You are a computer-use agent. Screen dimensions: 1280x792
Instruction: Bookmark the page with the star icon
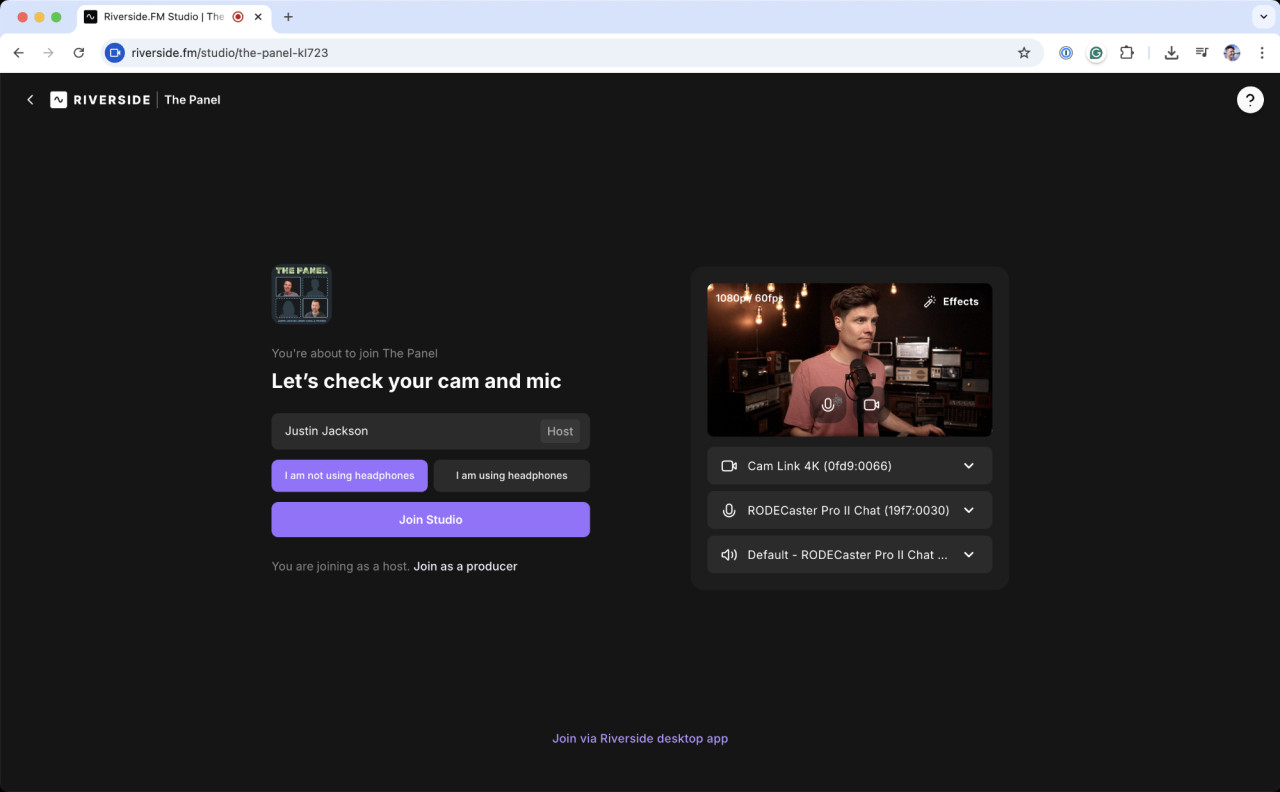pos(1024,53)
